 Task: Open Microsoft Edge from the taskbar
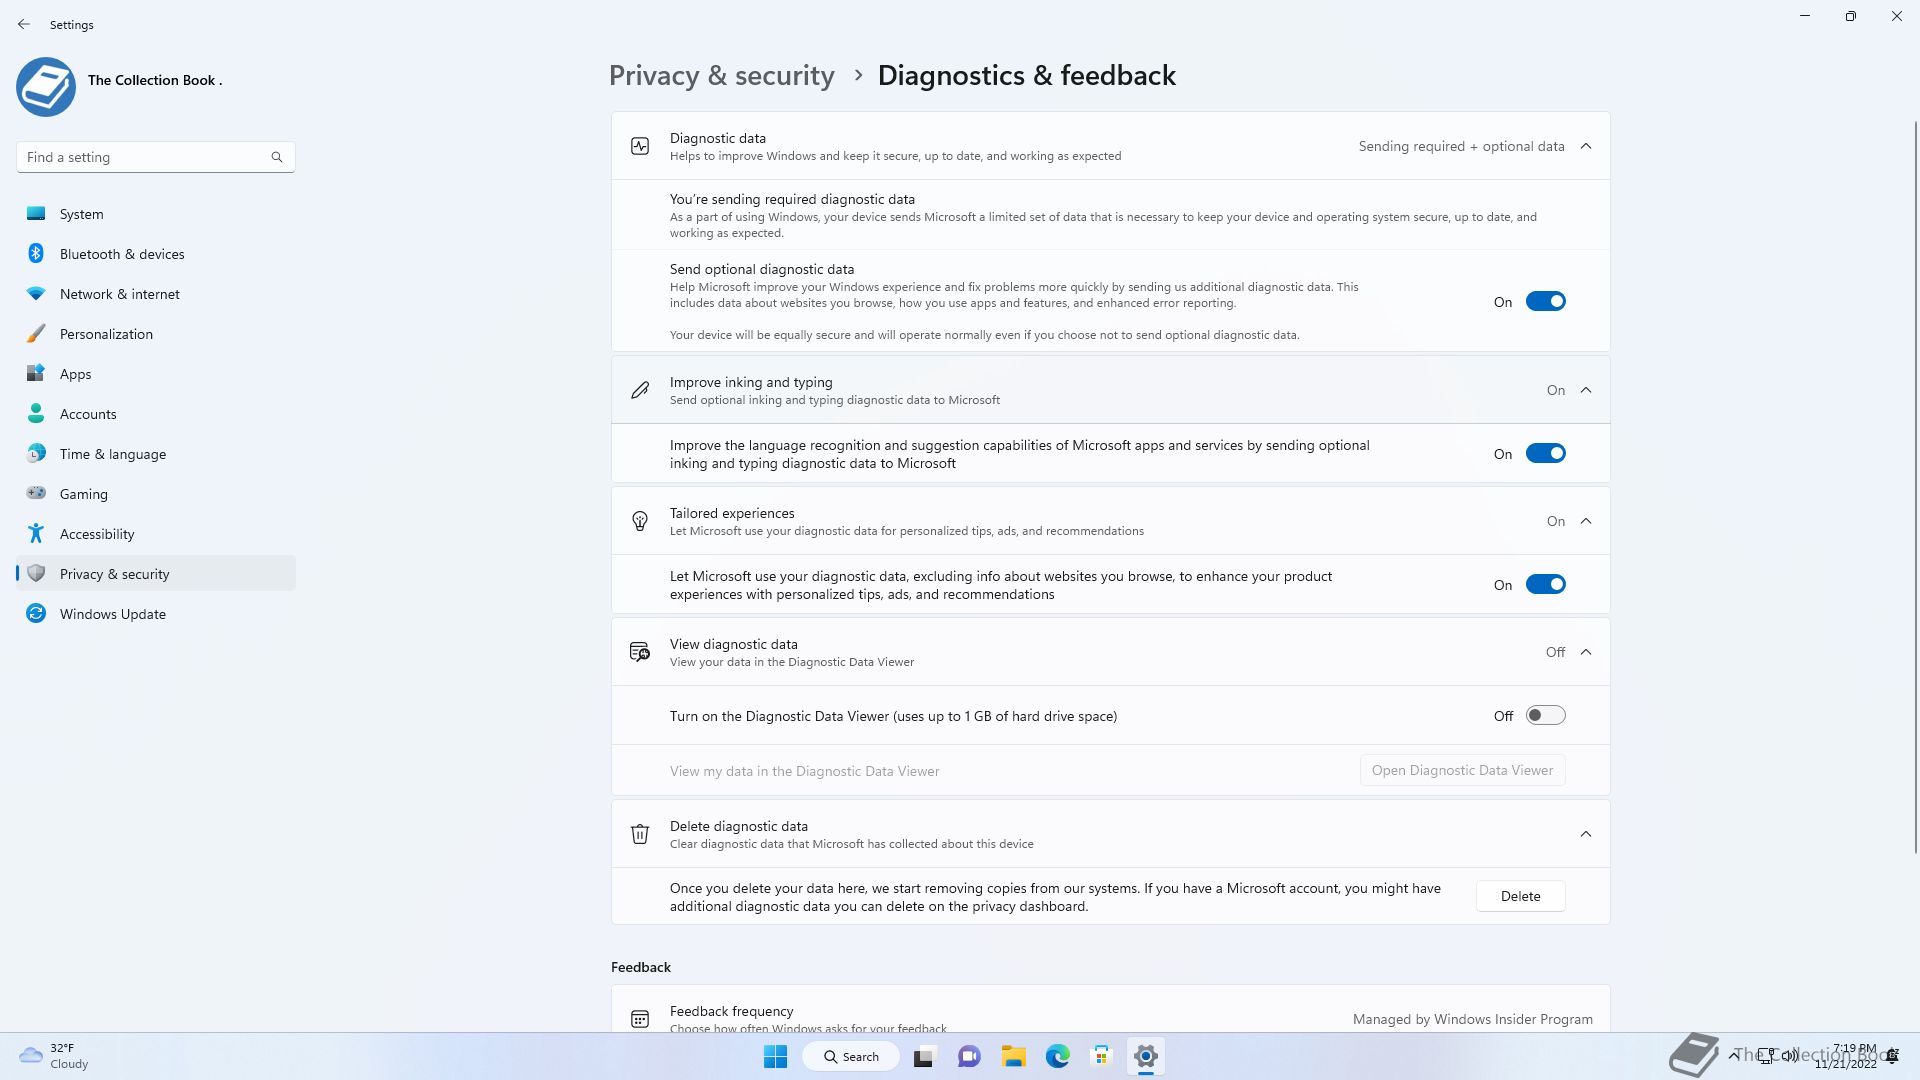[x=1058, y=1056]
